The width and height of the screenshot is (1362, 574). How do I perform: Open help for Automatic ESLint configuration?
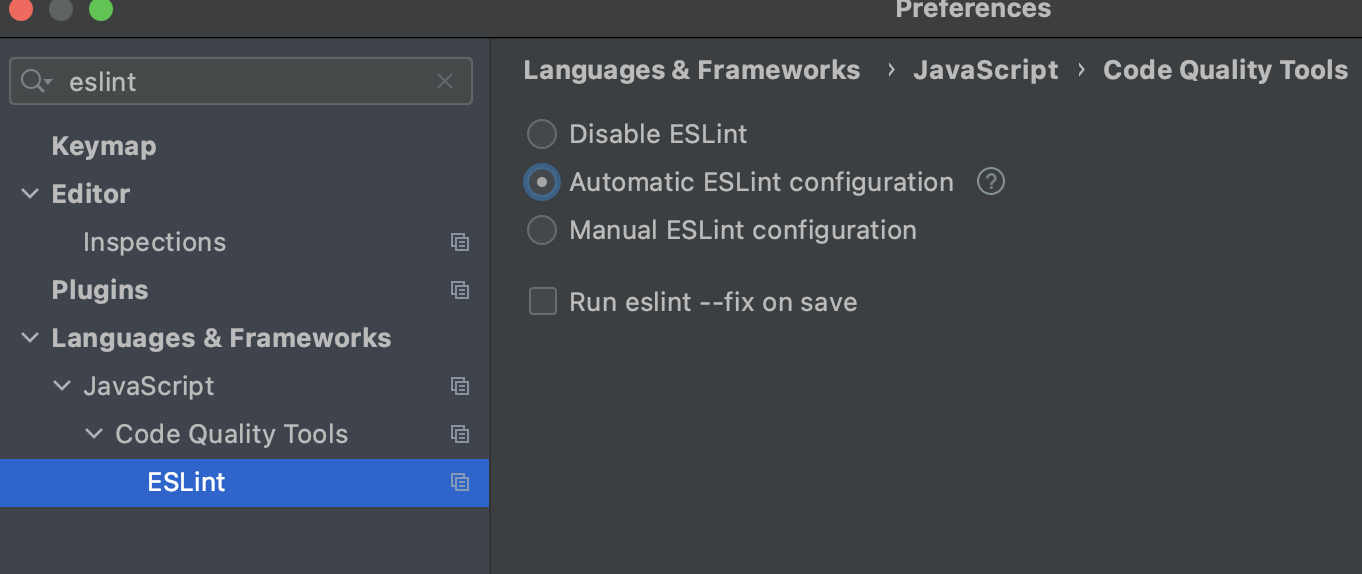pos(990,182)
